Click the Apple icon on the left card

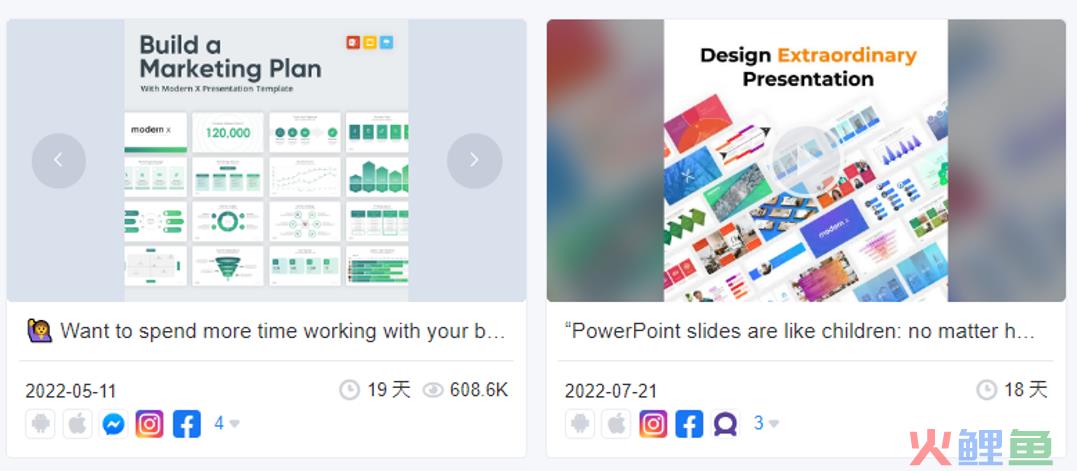coord(78,424)
